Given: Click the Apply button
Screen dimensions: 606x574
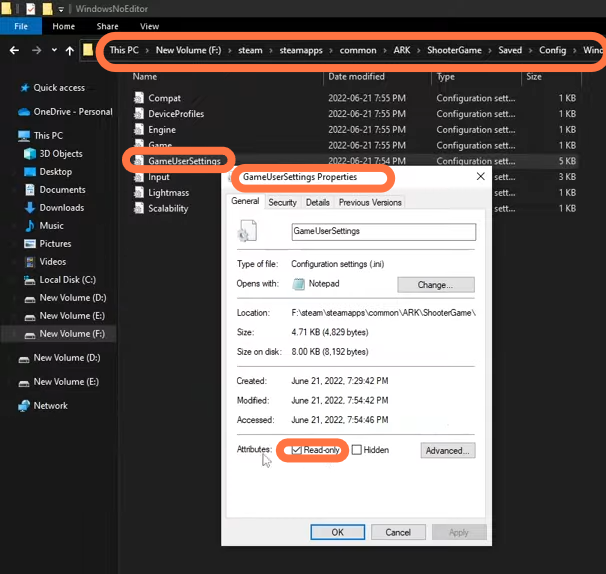Looking at the screenshot, I should point(459,532).
